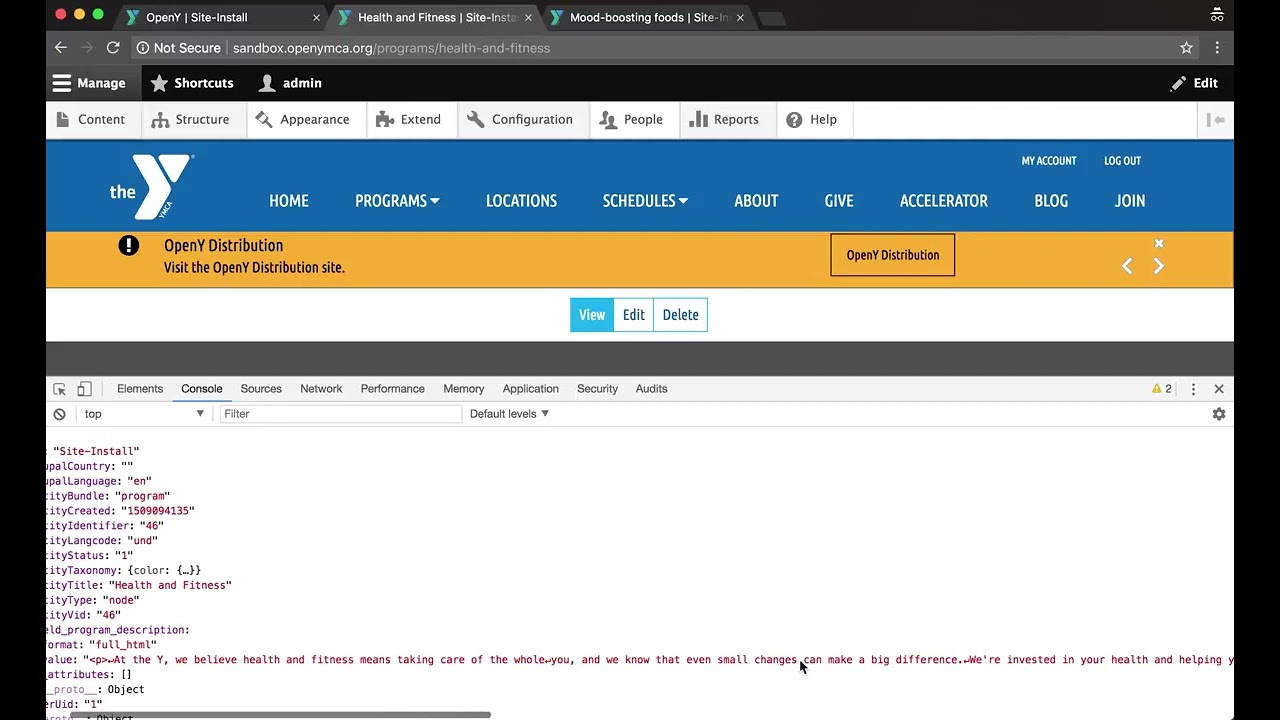This screenshot has width=1280, height=720.
Task: Select the Delete tab
Action: pyautogui.click(x=681, y=314)
